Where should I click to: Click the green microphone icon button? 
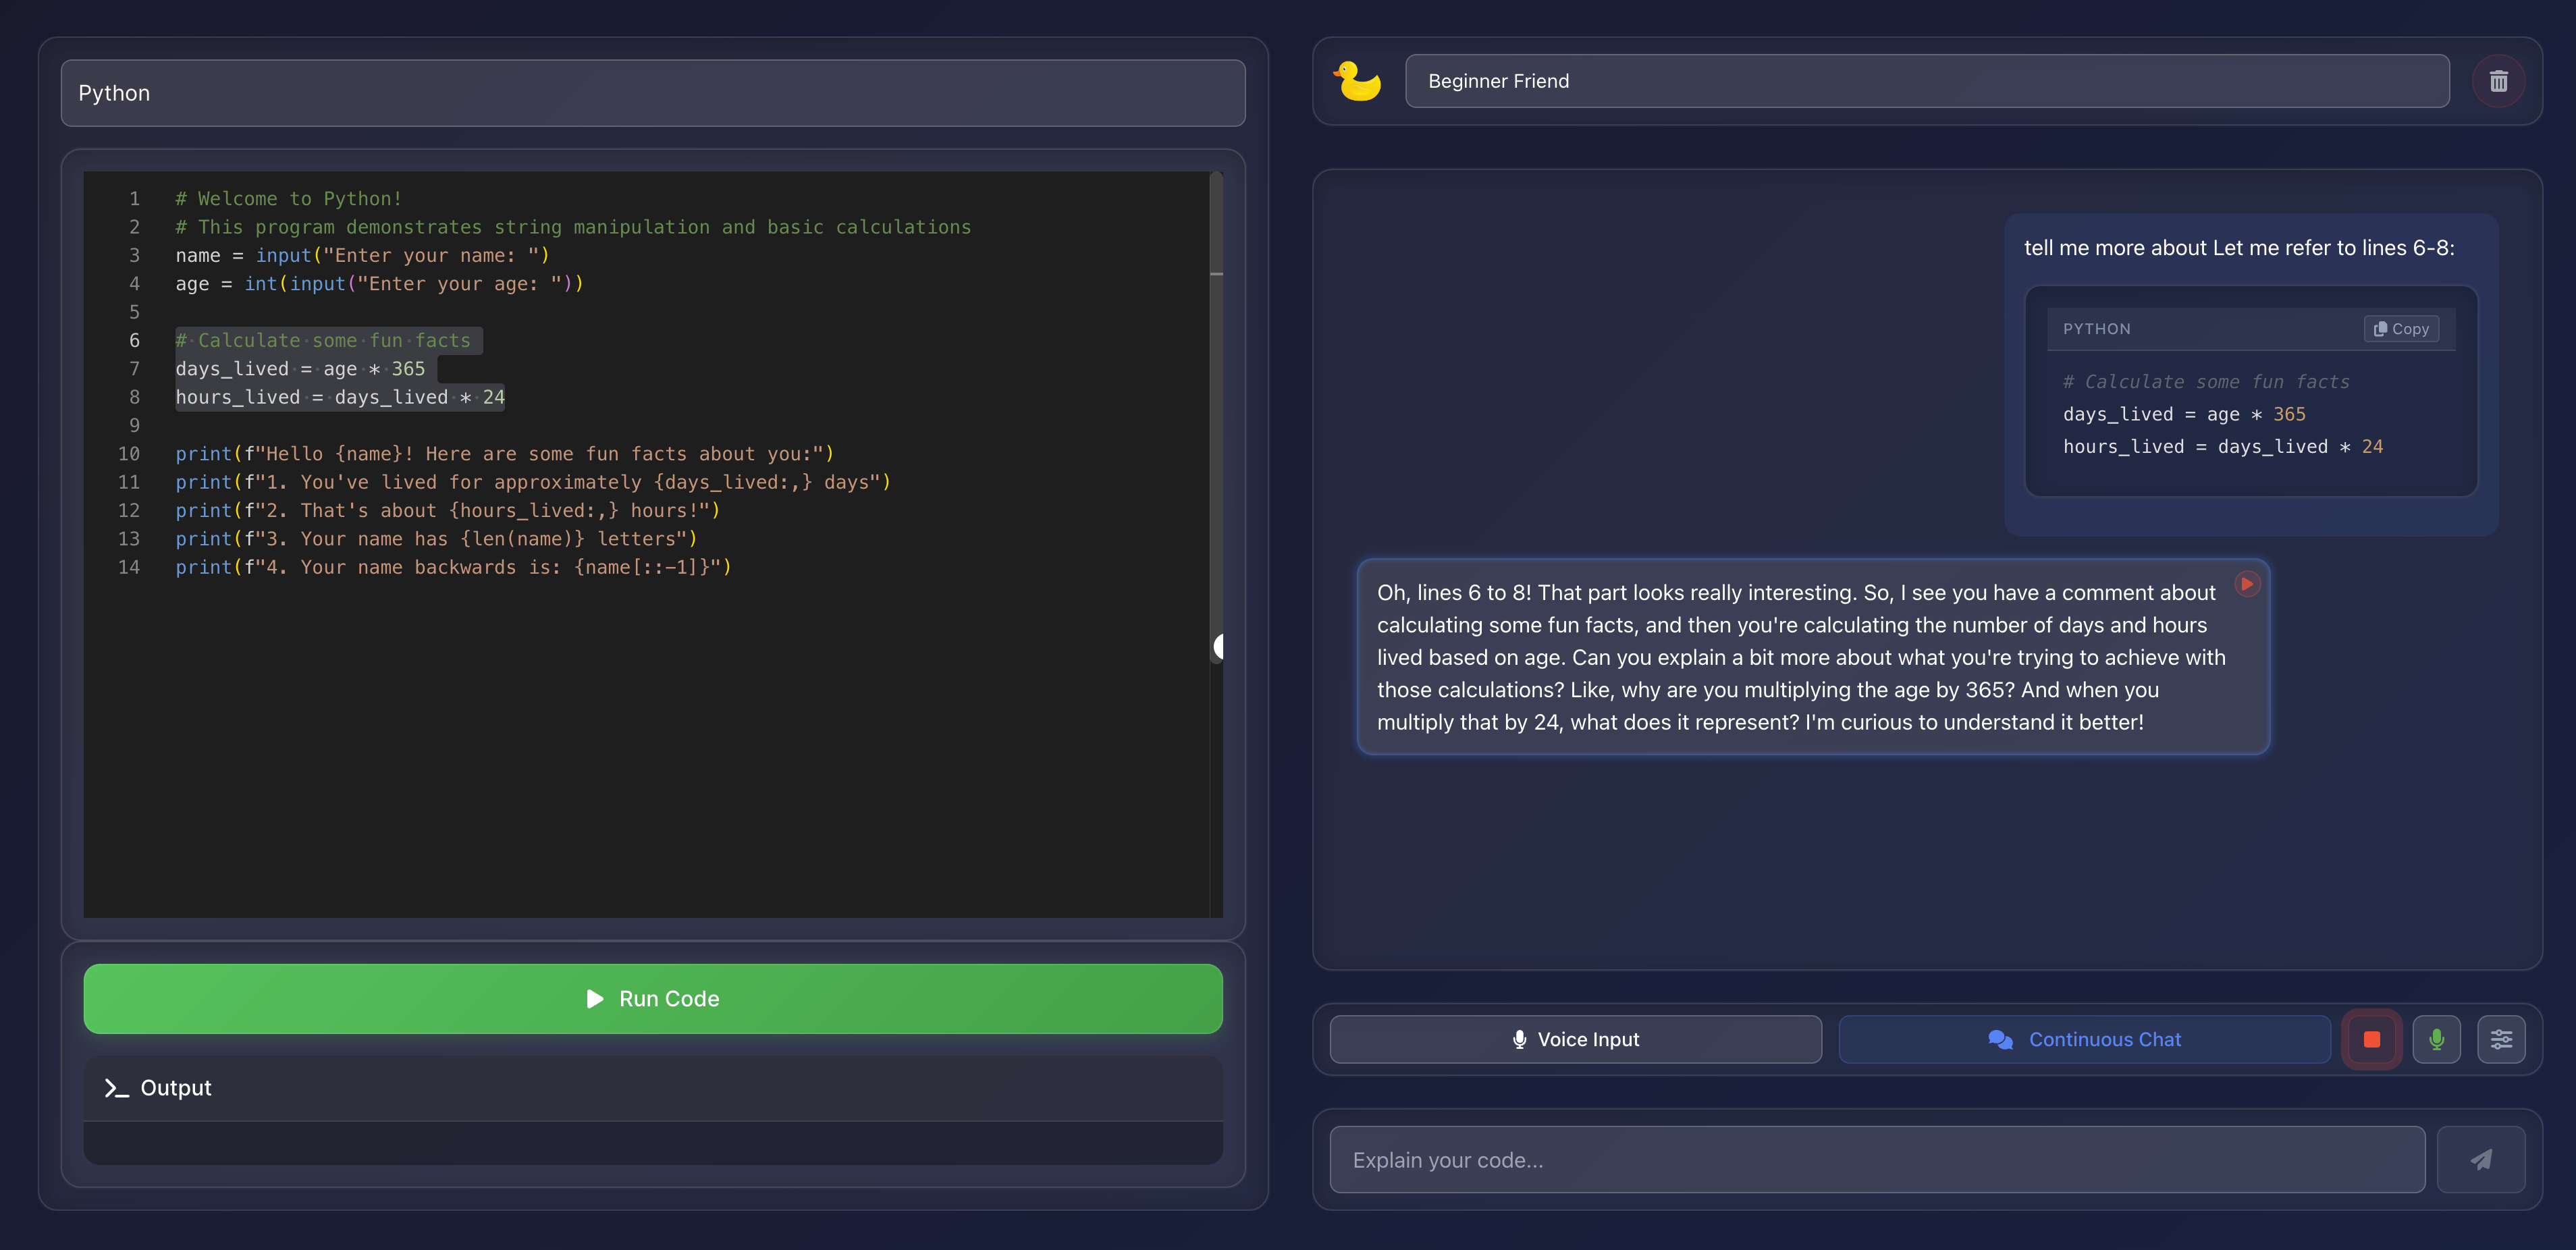(2436, 1040)
